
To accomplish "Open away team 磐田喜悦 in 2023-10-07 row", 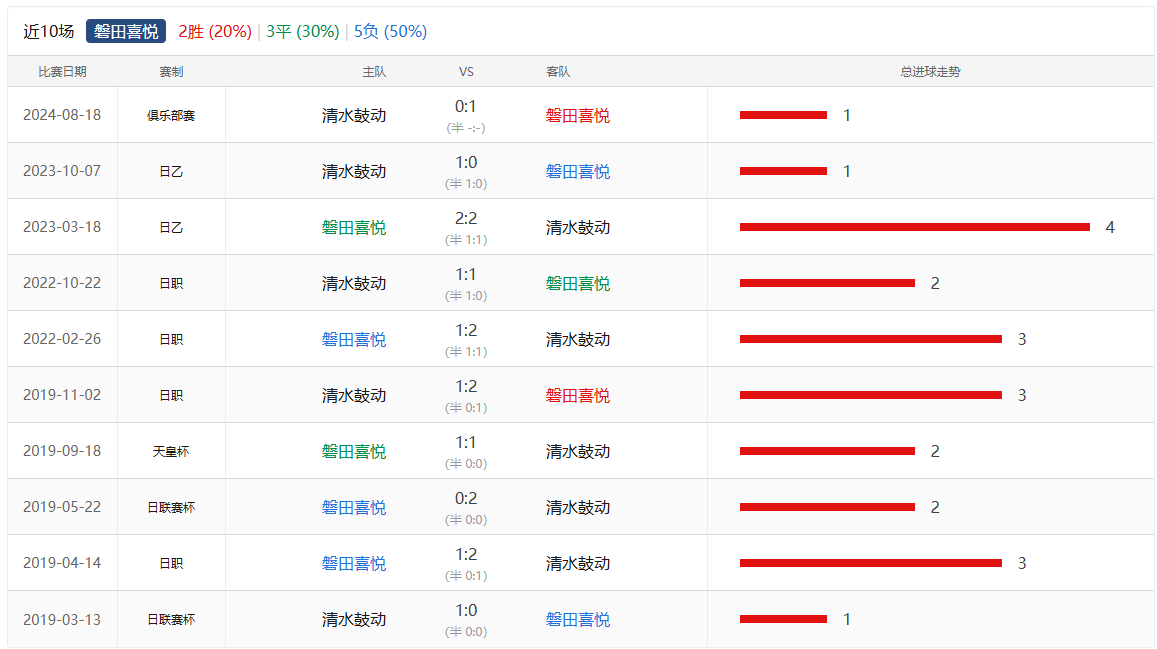I will click(578, 172).
